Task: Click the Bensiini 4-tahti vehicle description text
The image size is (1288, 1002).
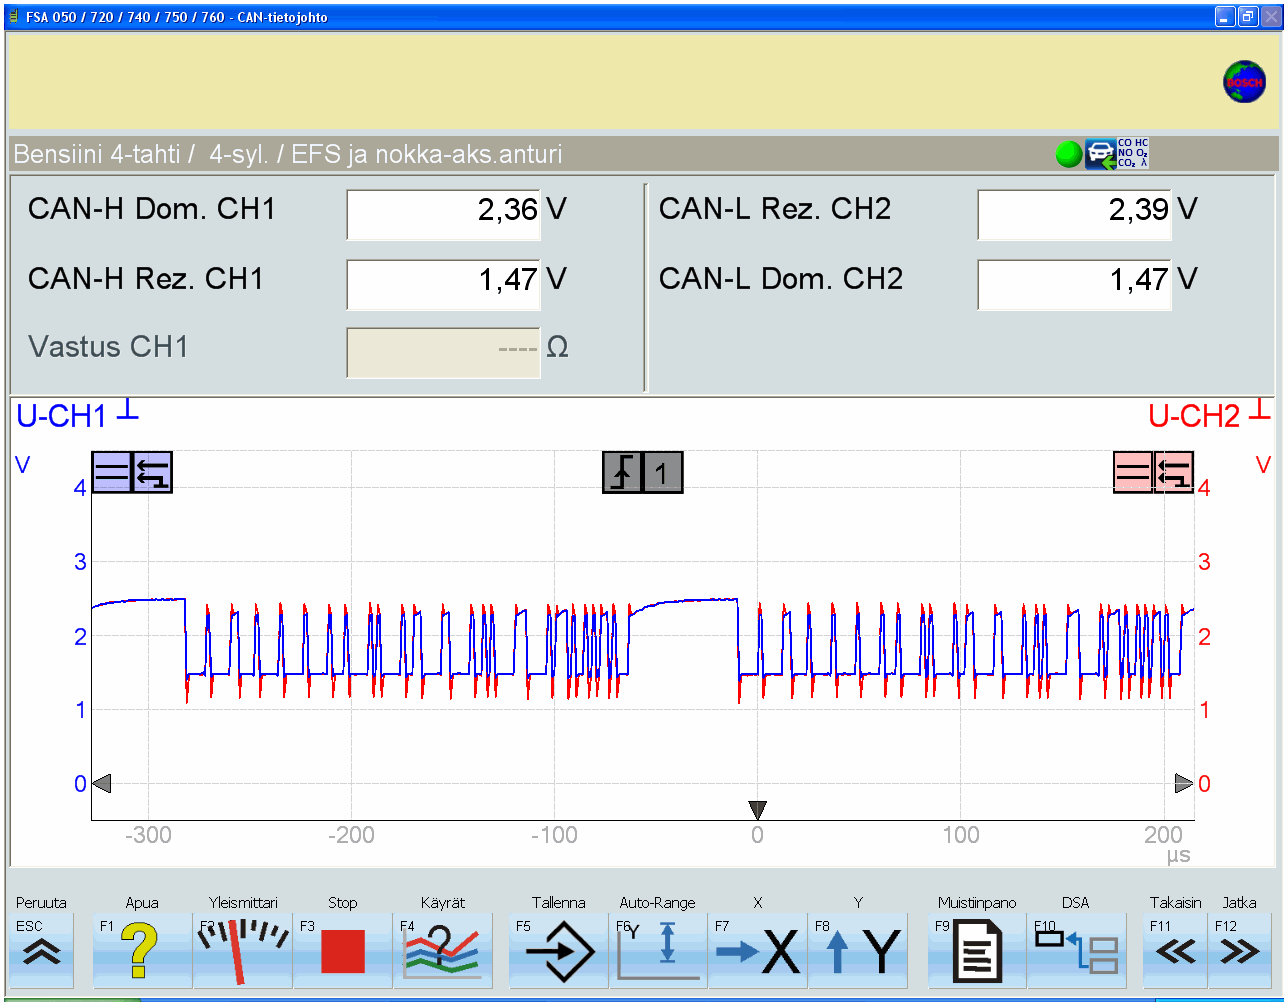Action: coord(288,154)
